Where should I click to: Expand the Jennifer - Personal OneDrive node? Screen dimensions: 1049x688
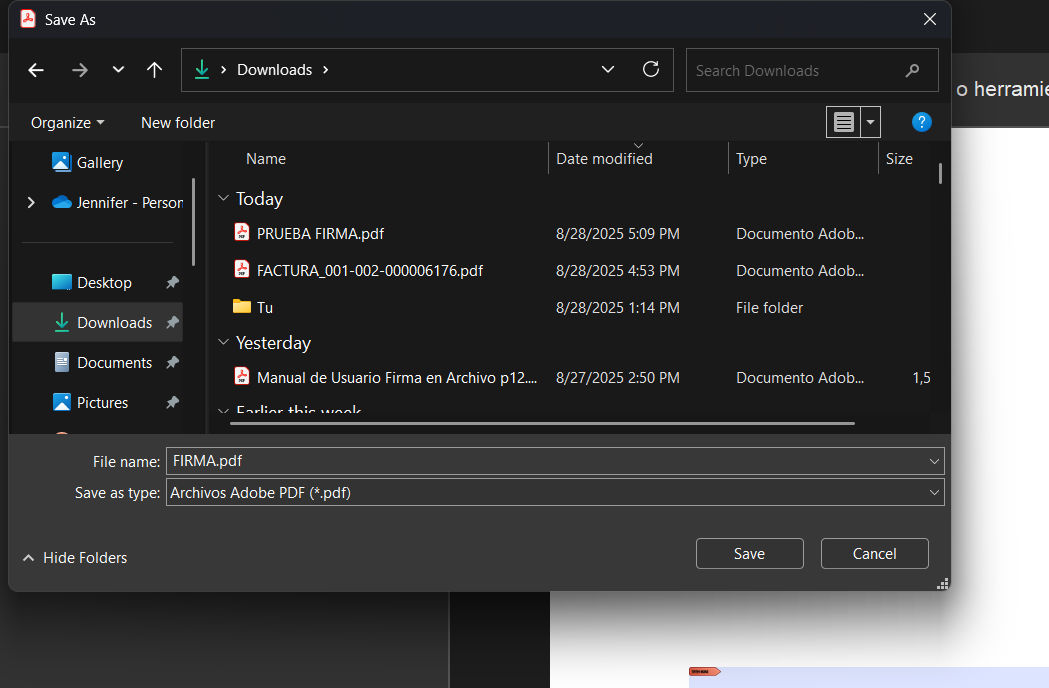31,202
